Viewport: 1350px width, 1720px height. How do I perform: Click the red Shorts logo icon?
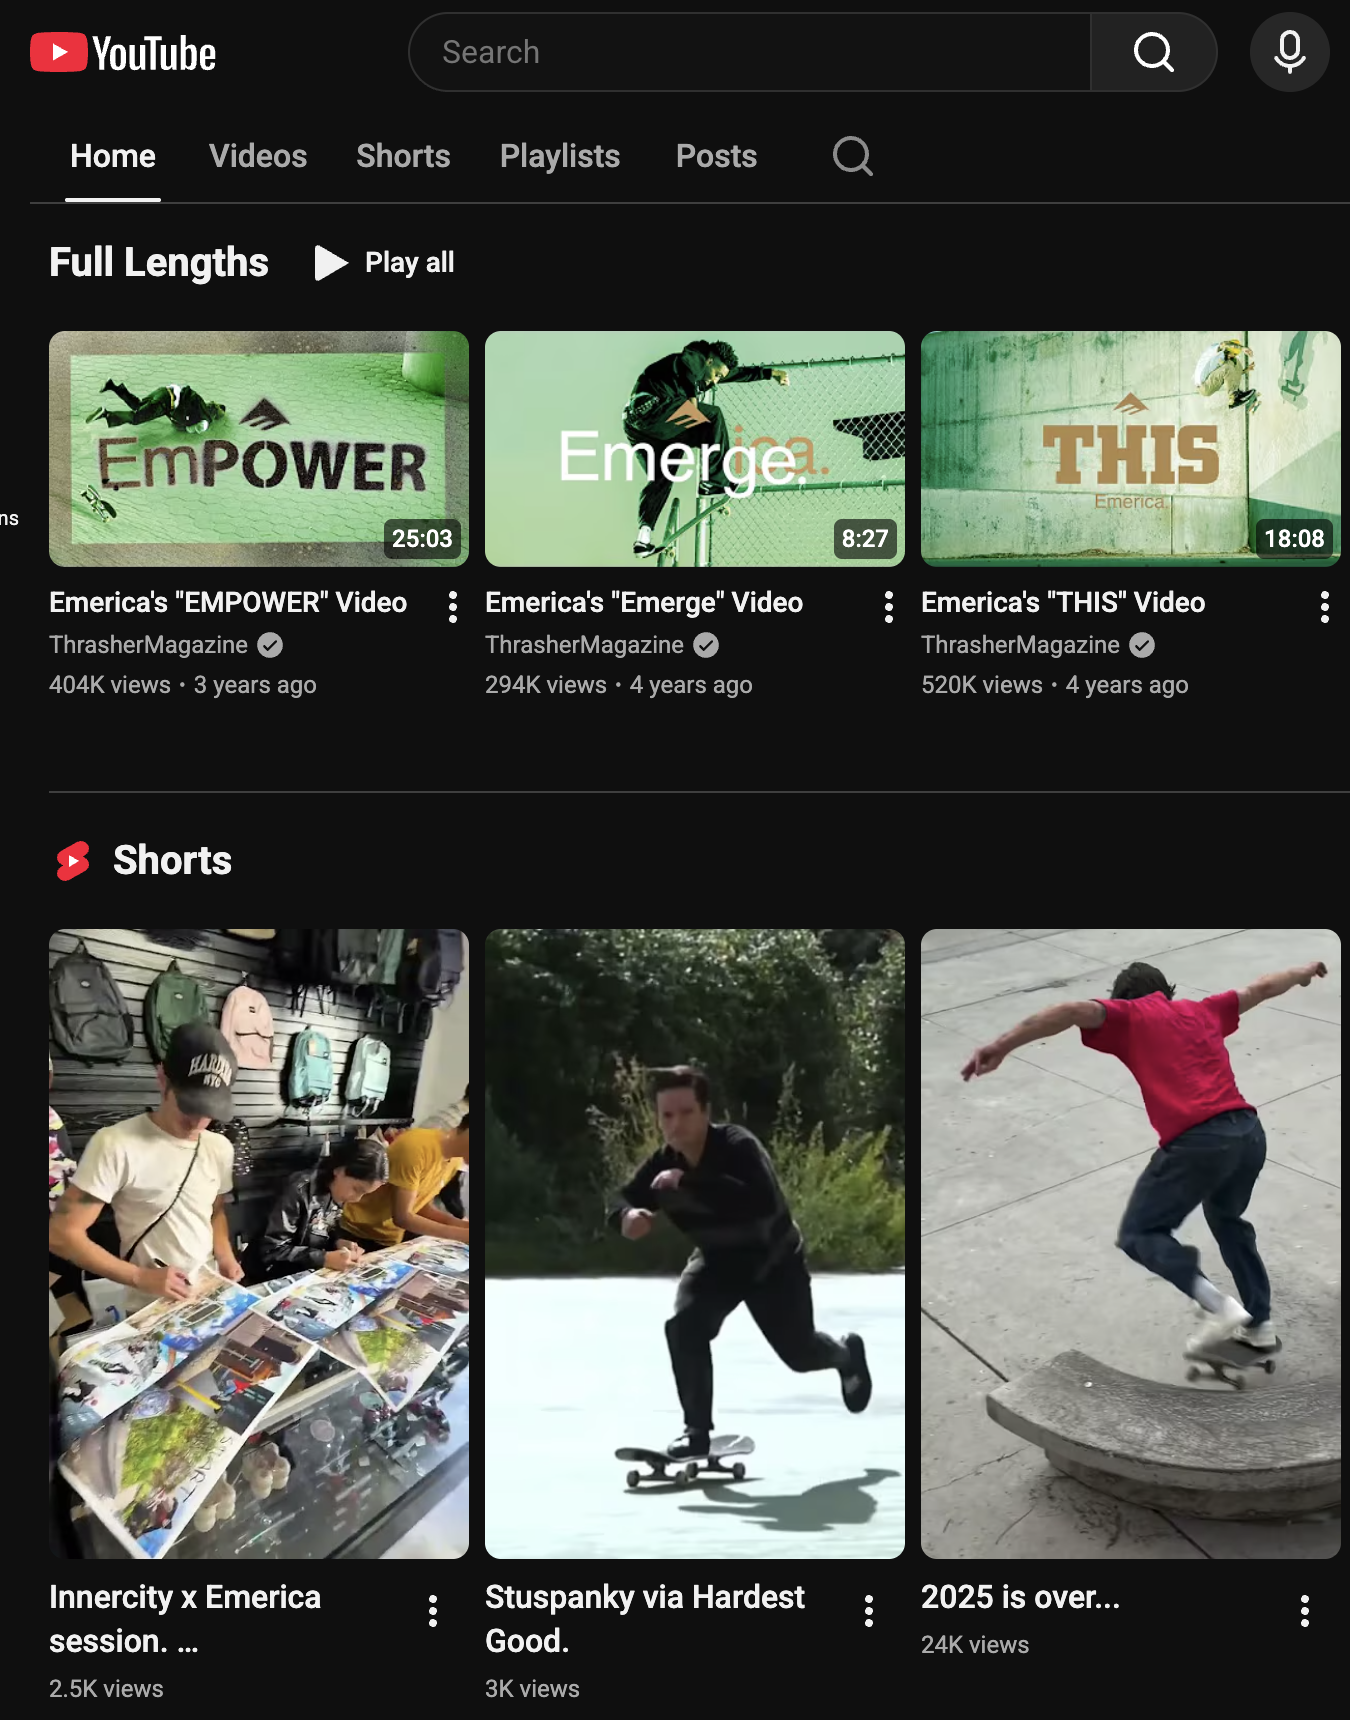pos(73,861)
